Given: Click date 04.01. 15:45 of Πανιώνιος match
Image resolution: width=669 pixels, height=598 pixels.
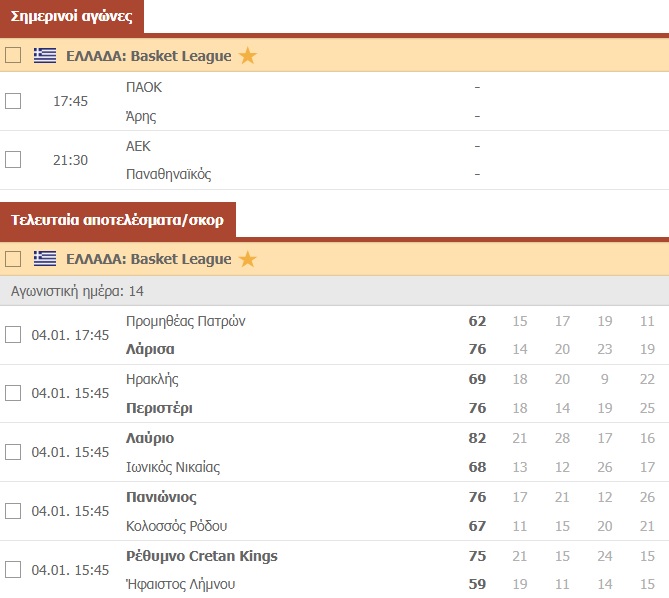Looking at the screenshot, I should click(70, 511).
